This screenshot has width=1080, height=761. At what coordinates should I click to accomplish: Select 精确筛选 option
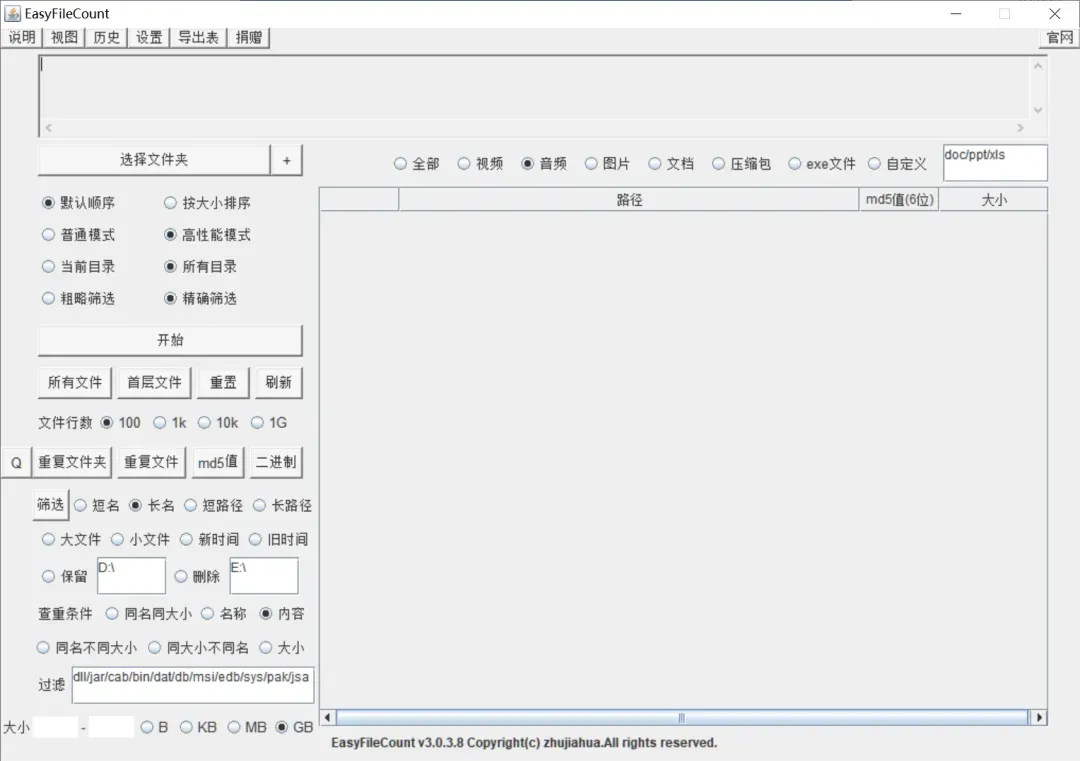point(200,298)
